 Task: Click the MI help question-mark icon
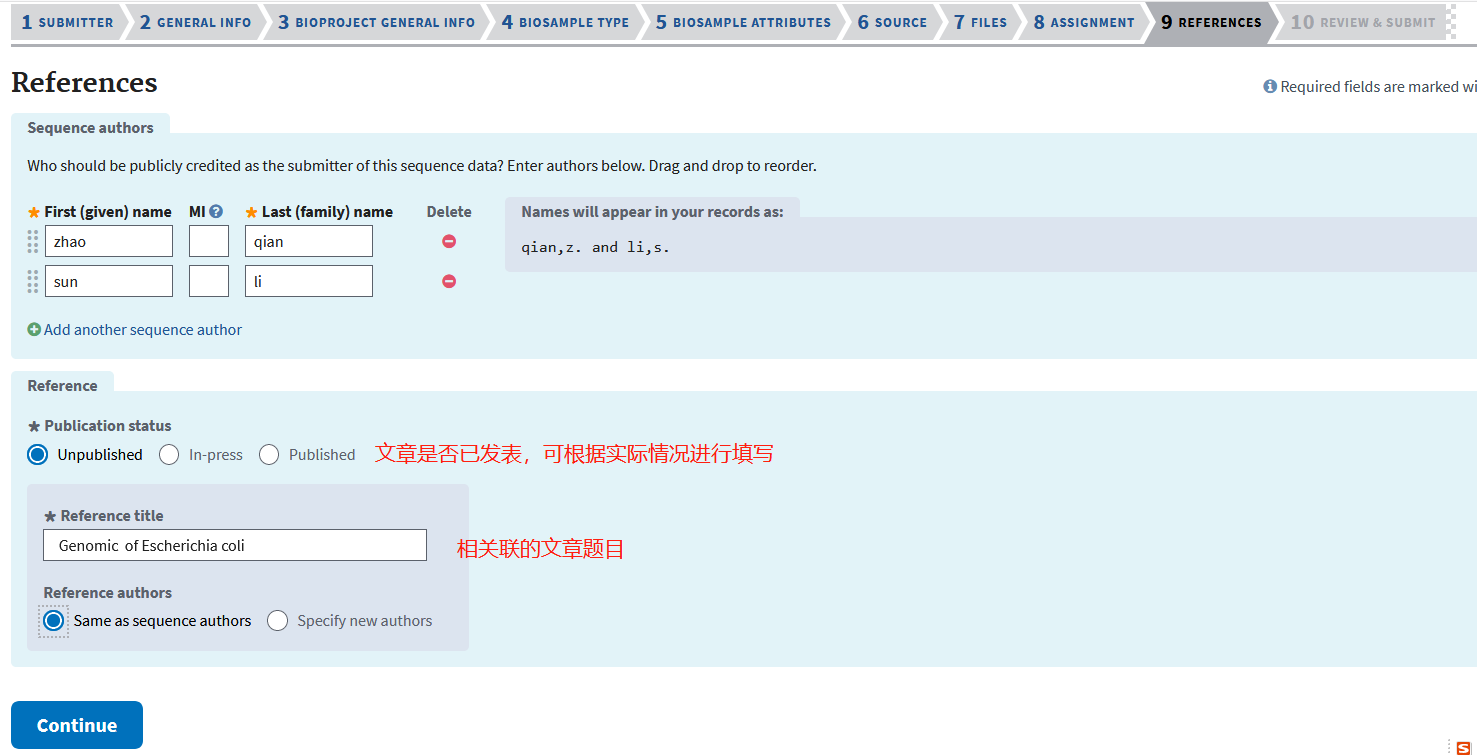tap(216, 211)
